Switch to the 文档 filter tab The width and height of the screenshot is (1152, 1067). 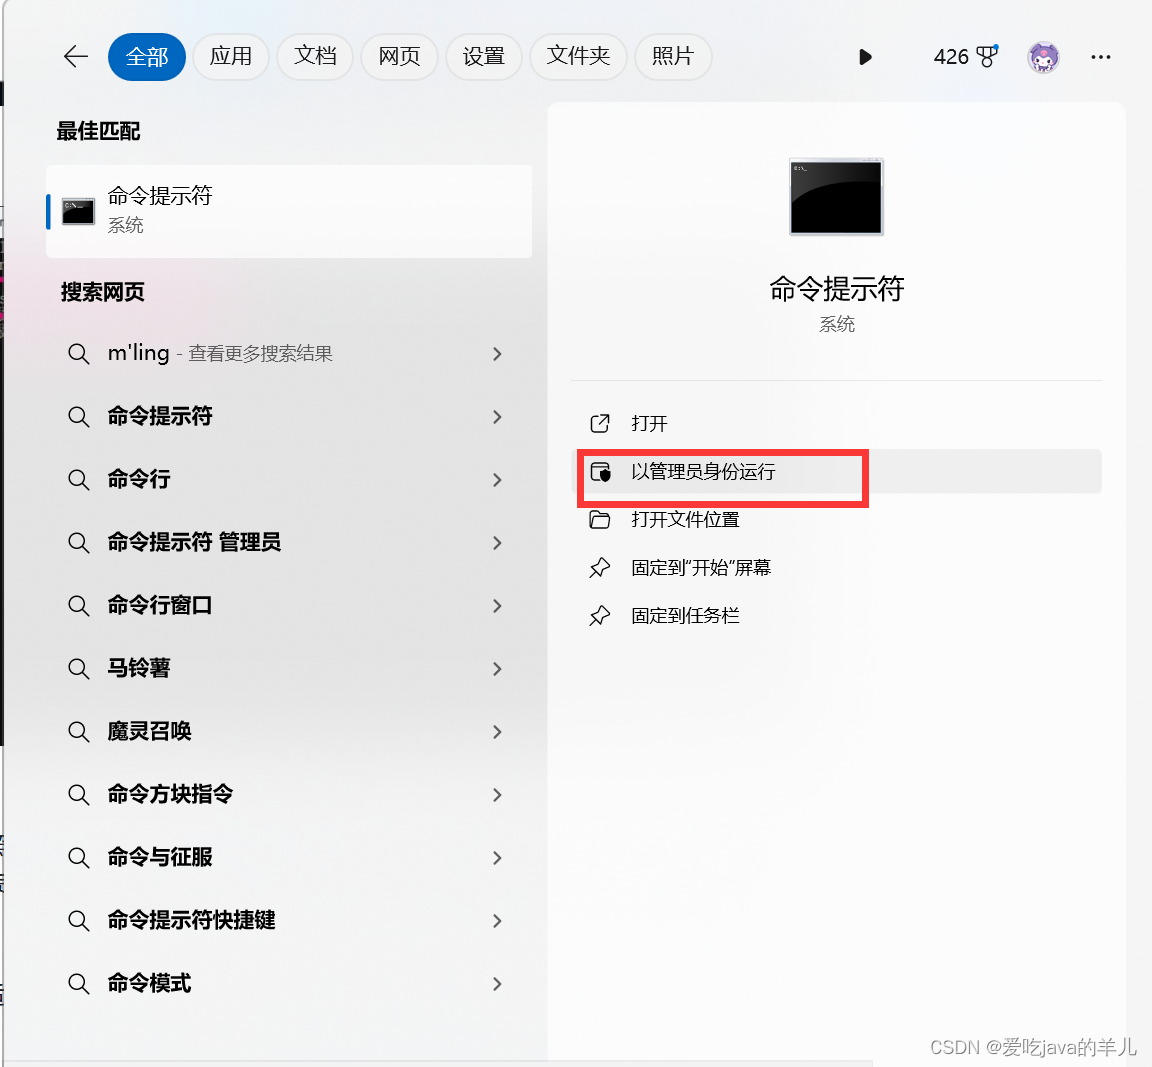tap(315, 57)
